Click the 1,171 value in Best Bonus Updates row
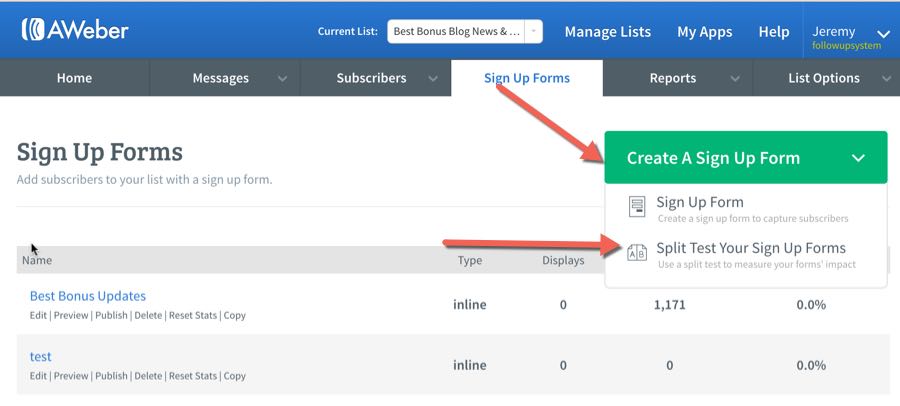 pos(669,305)
